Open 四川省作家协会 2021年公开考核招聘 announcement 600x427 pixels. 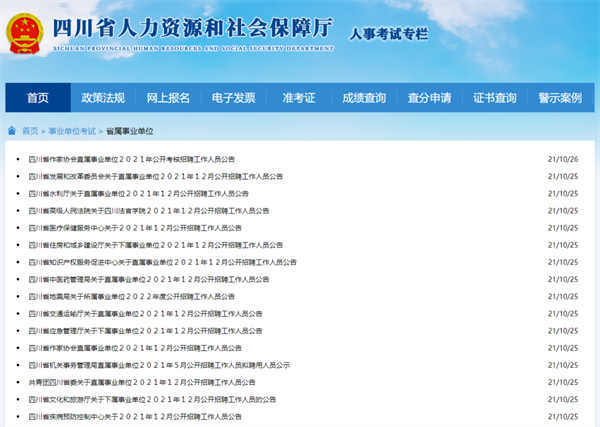(x=132, y=159)
